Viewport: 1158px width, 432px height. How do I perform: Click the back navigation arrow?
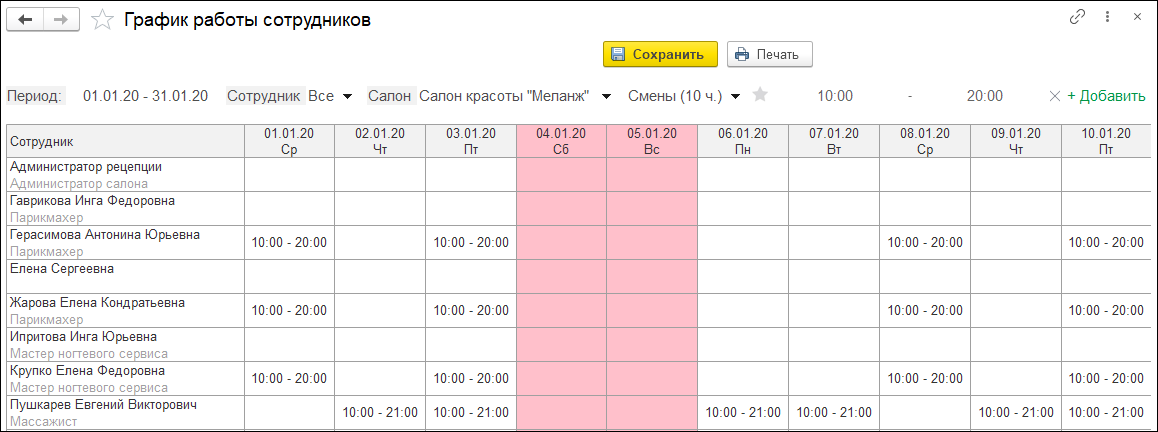[x=25, y=20]
